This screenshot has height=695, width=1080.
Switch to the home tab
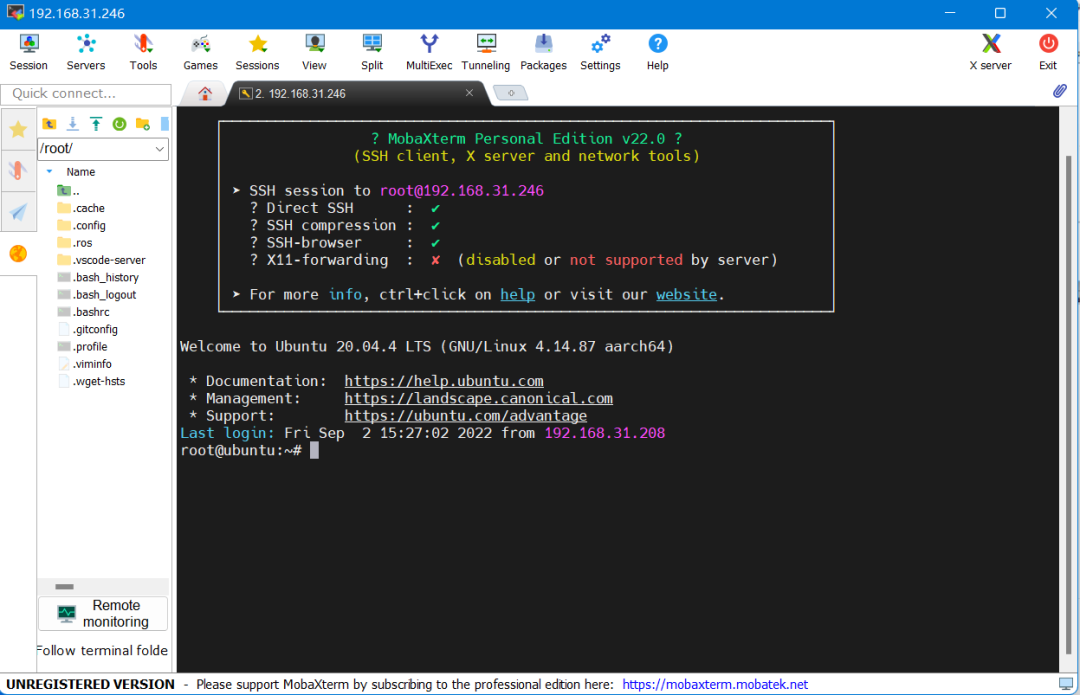(205, 94)
